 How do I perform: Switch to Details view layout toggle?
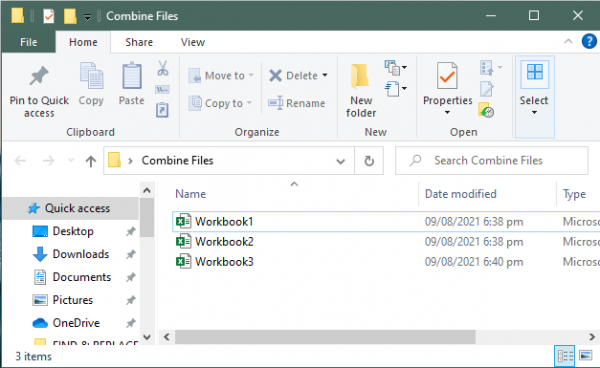click(564, 356)
